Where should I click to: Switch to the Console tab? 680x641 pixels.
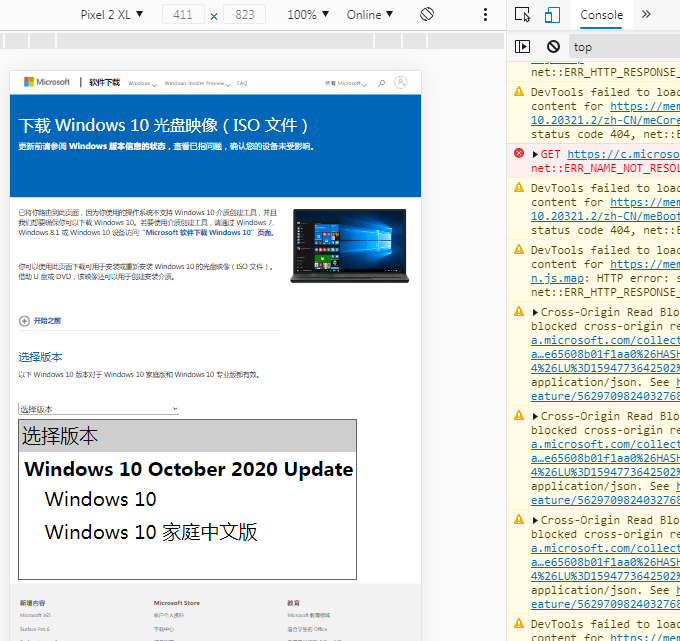coord(601,15)
